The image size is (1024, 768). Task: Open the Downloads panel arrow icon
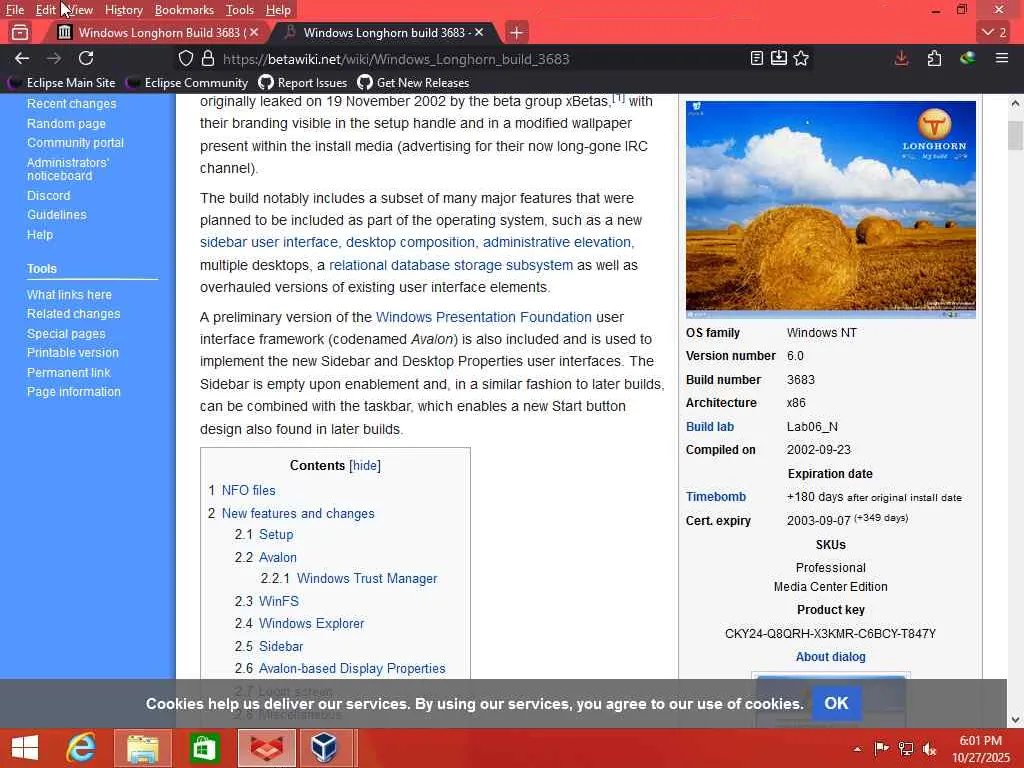[x=901, y=58]
